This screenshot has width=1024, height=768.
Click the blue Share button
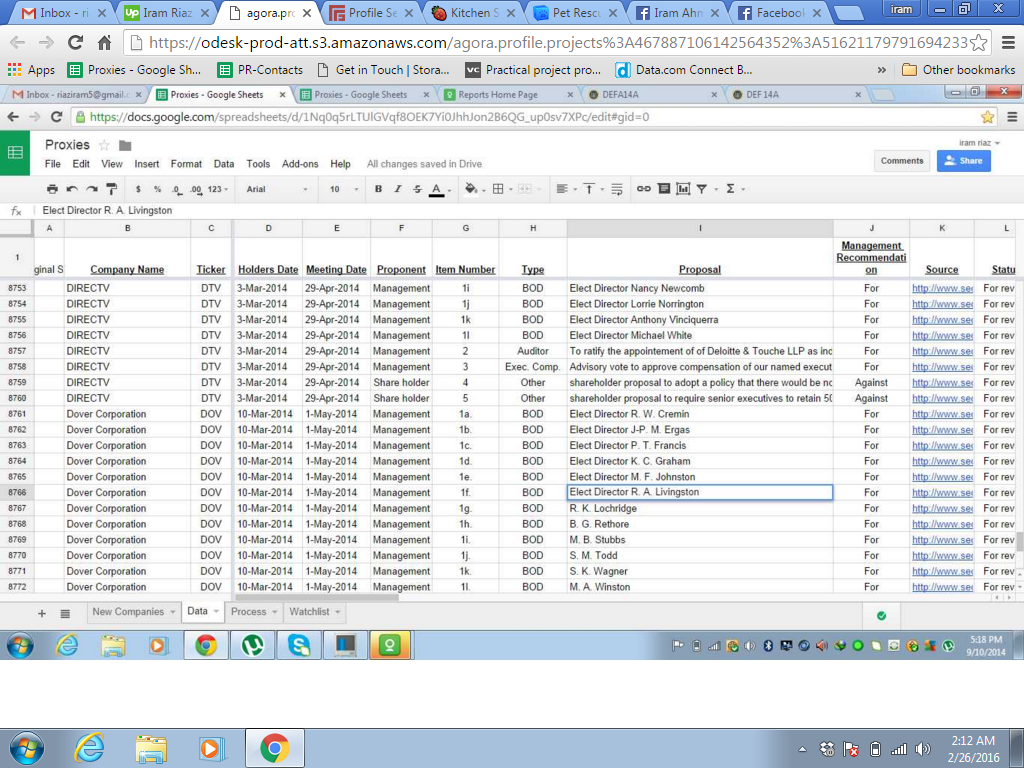(x=963, y=161)
